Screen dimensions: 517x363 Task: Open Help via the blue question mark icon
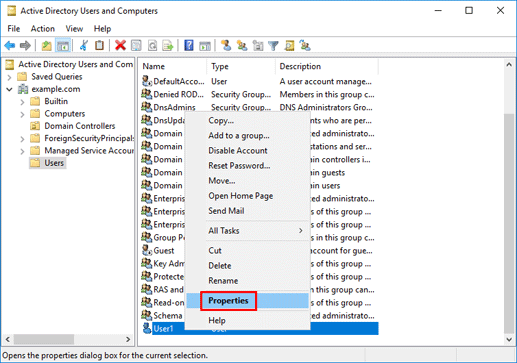(x=189, y=45)
